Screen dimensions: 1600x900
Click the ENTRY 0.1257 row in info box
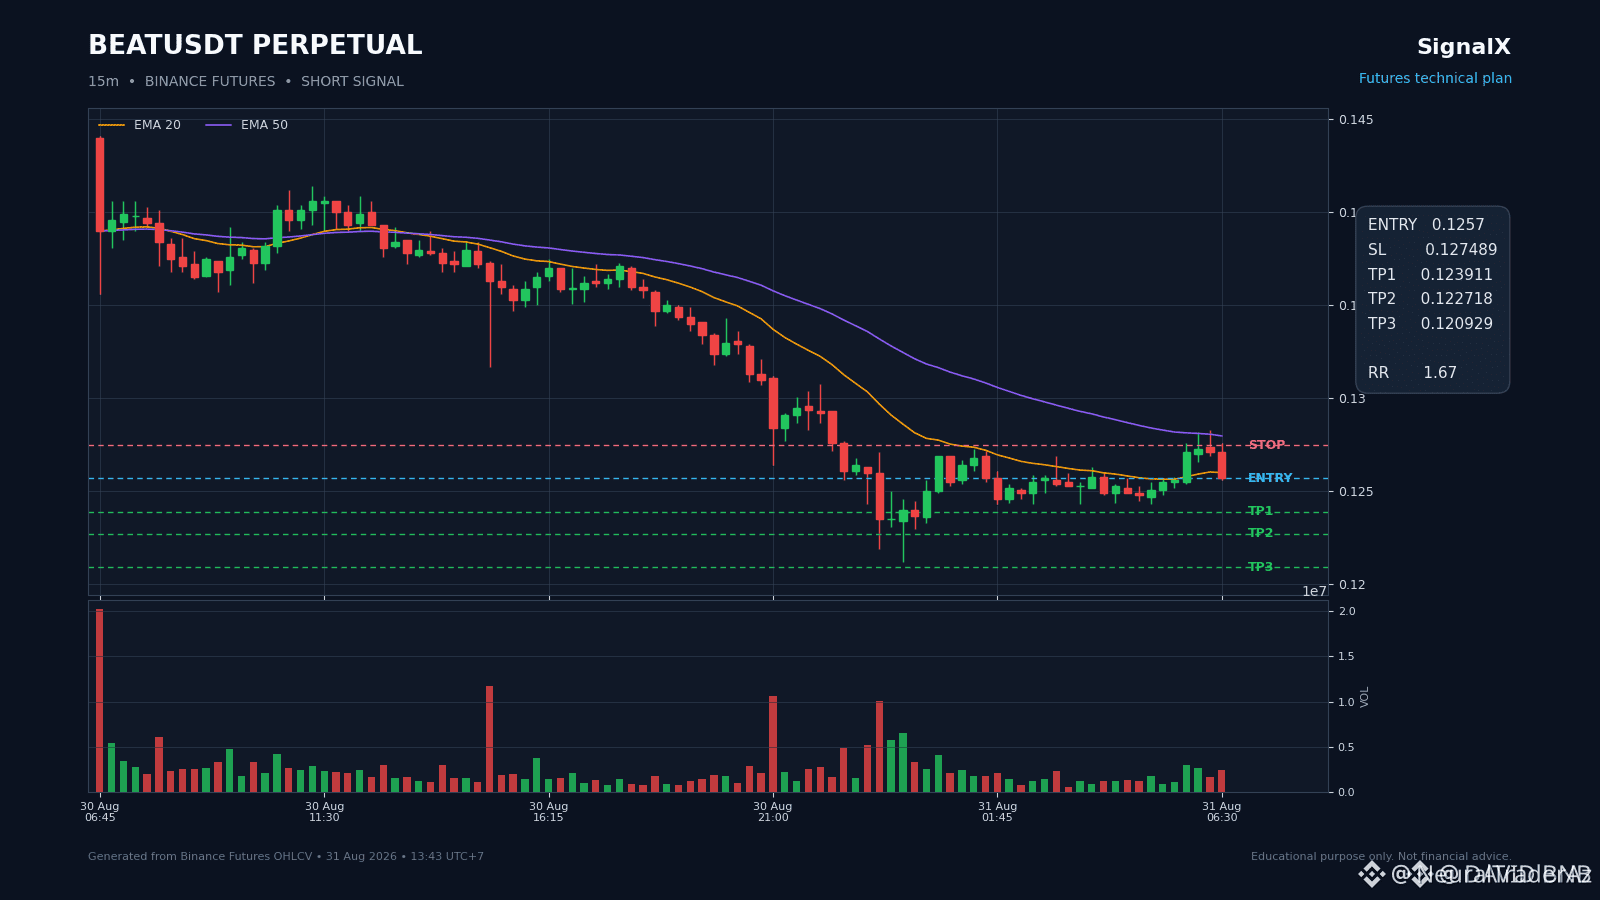click(x=1426, y=225)
